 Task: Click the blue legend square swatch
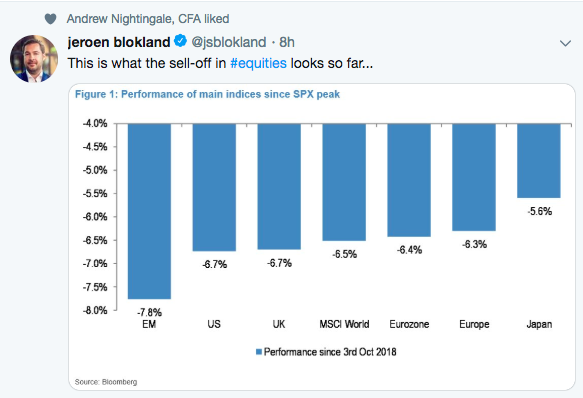(259, 352)
